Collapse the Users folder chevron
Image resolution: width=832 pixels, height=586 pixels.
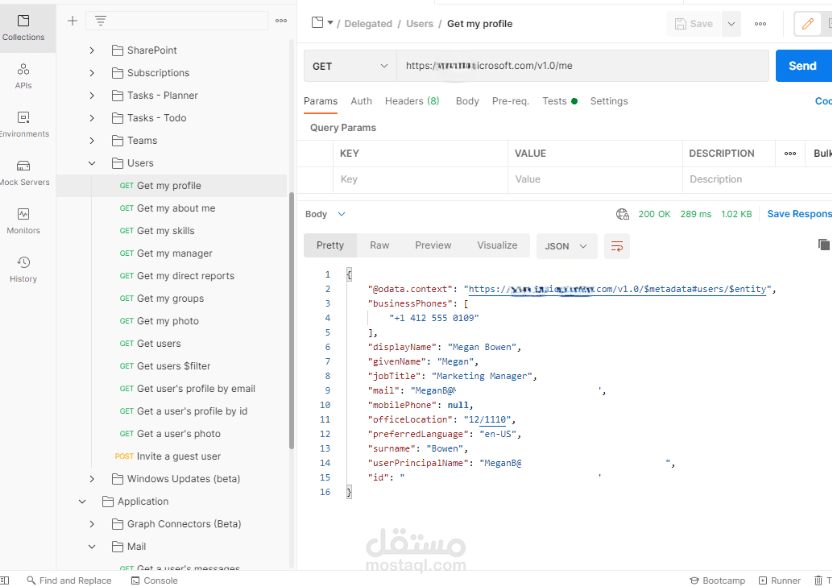92,163
